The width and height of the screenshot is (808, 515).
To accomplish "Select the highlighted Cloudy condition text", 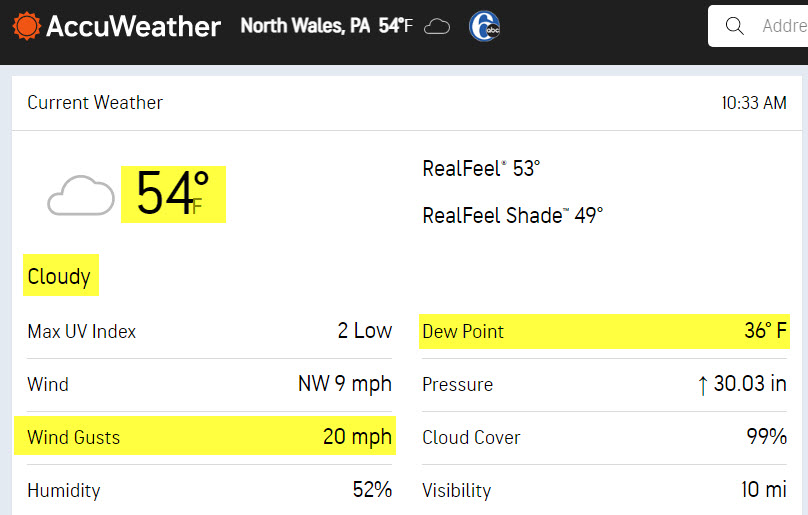I will point(61,275).
